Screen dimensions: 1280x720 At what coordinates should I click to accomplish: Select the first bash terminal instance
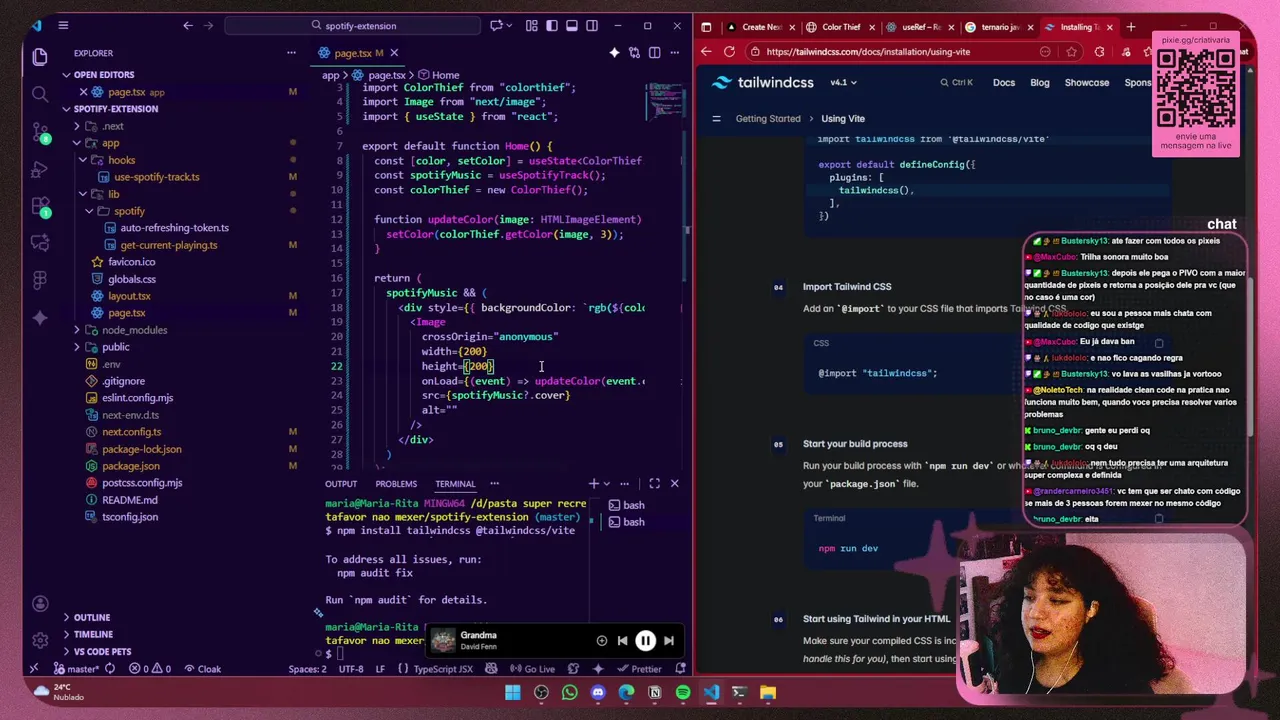(x=633, y=505)
